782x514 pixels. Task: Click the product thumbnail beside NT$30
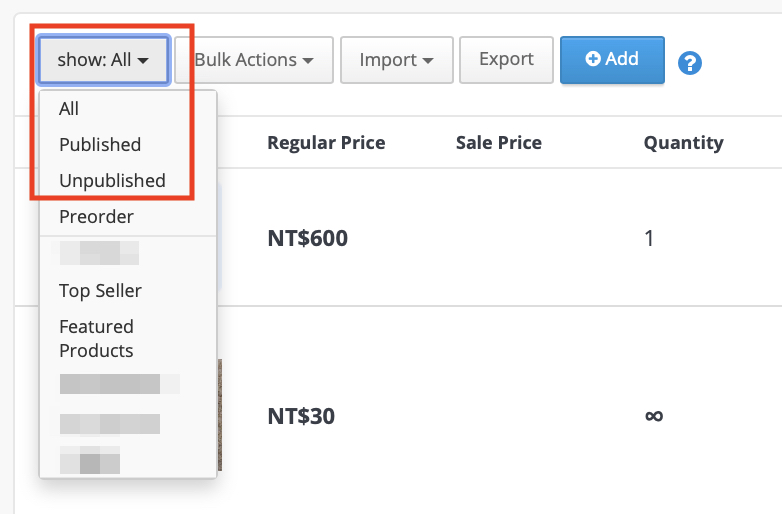(220, 415)
